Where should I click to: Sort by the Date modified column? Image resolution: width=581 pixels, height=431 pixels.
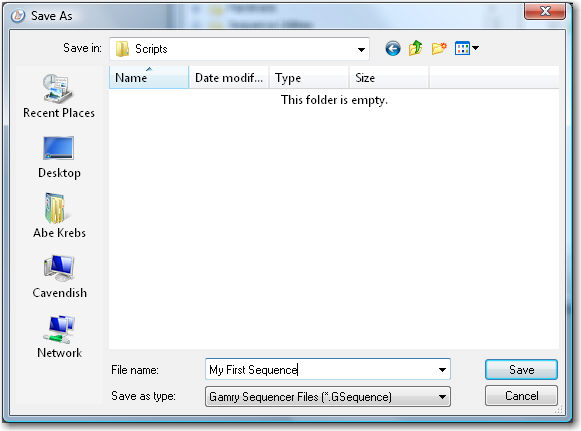[x=229, y=77]
